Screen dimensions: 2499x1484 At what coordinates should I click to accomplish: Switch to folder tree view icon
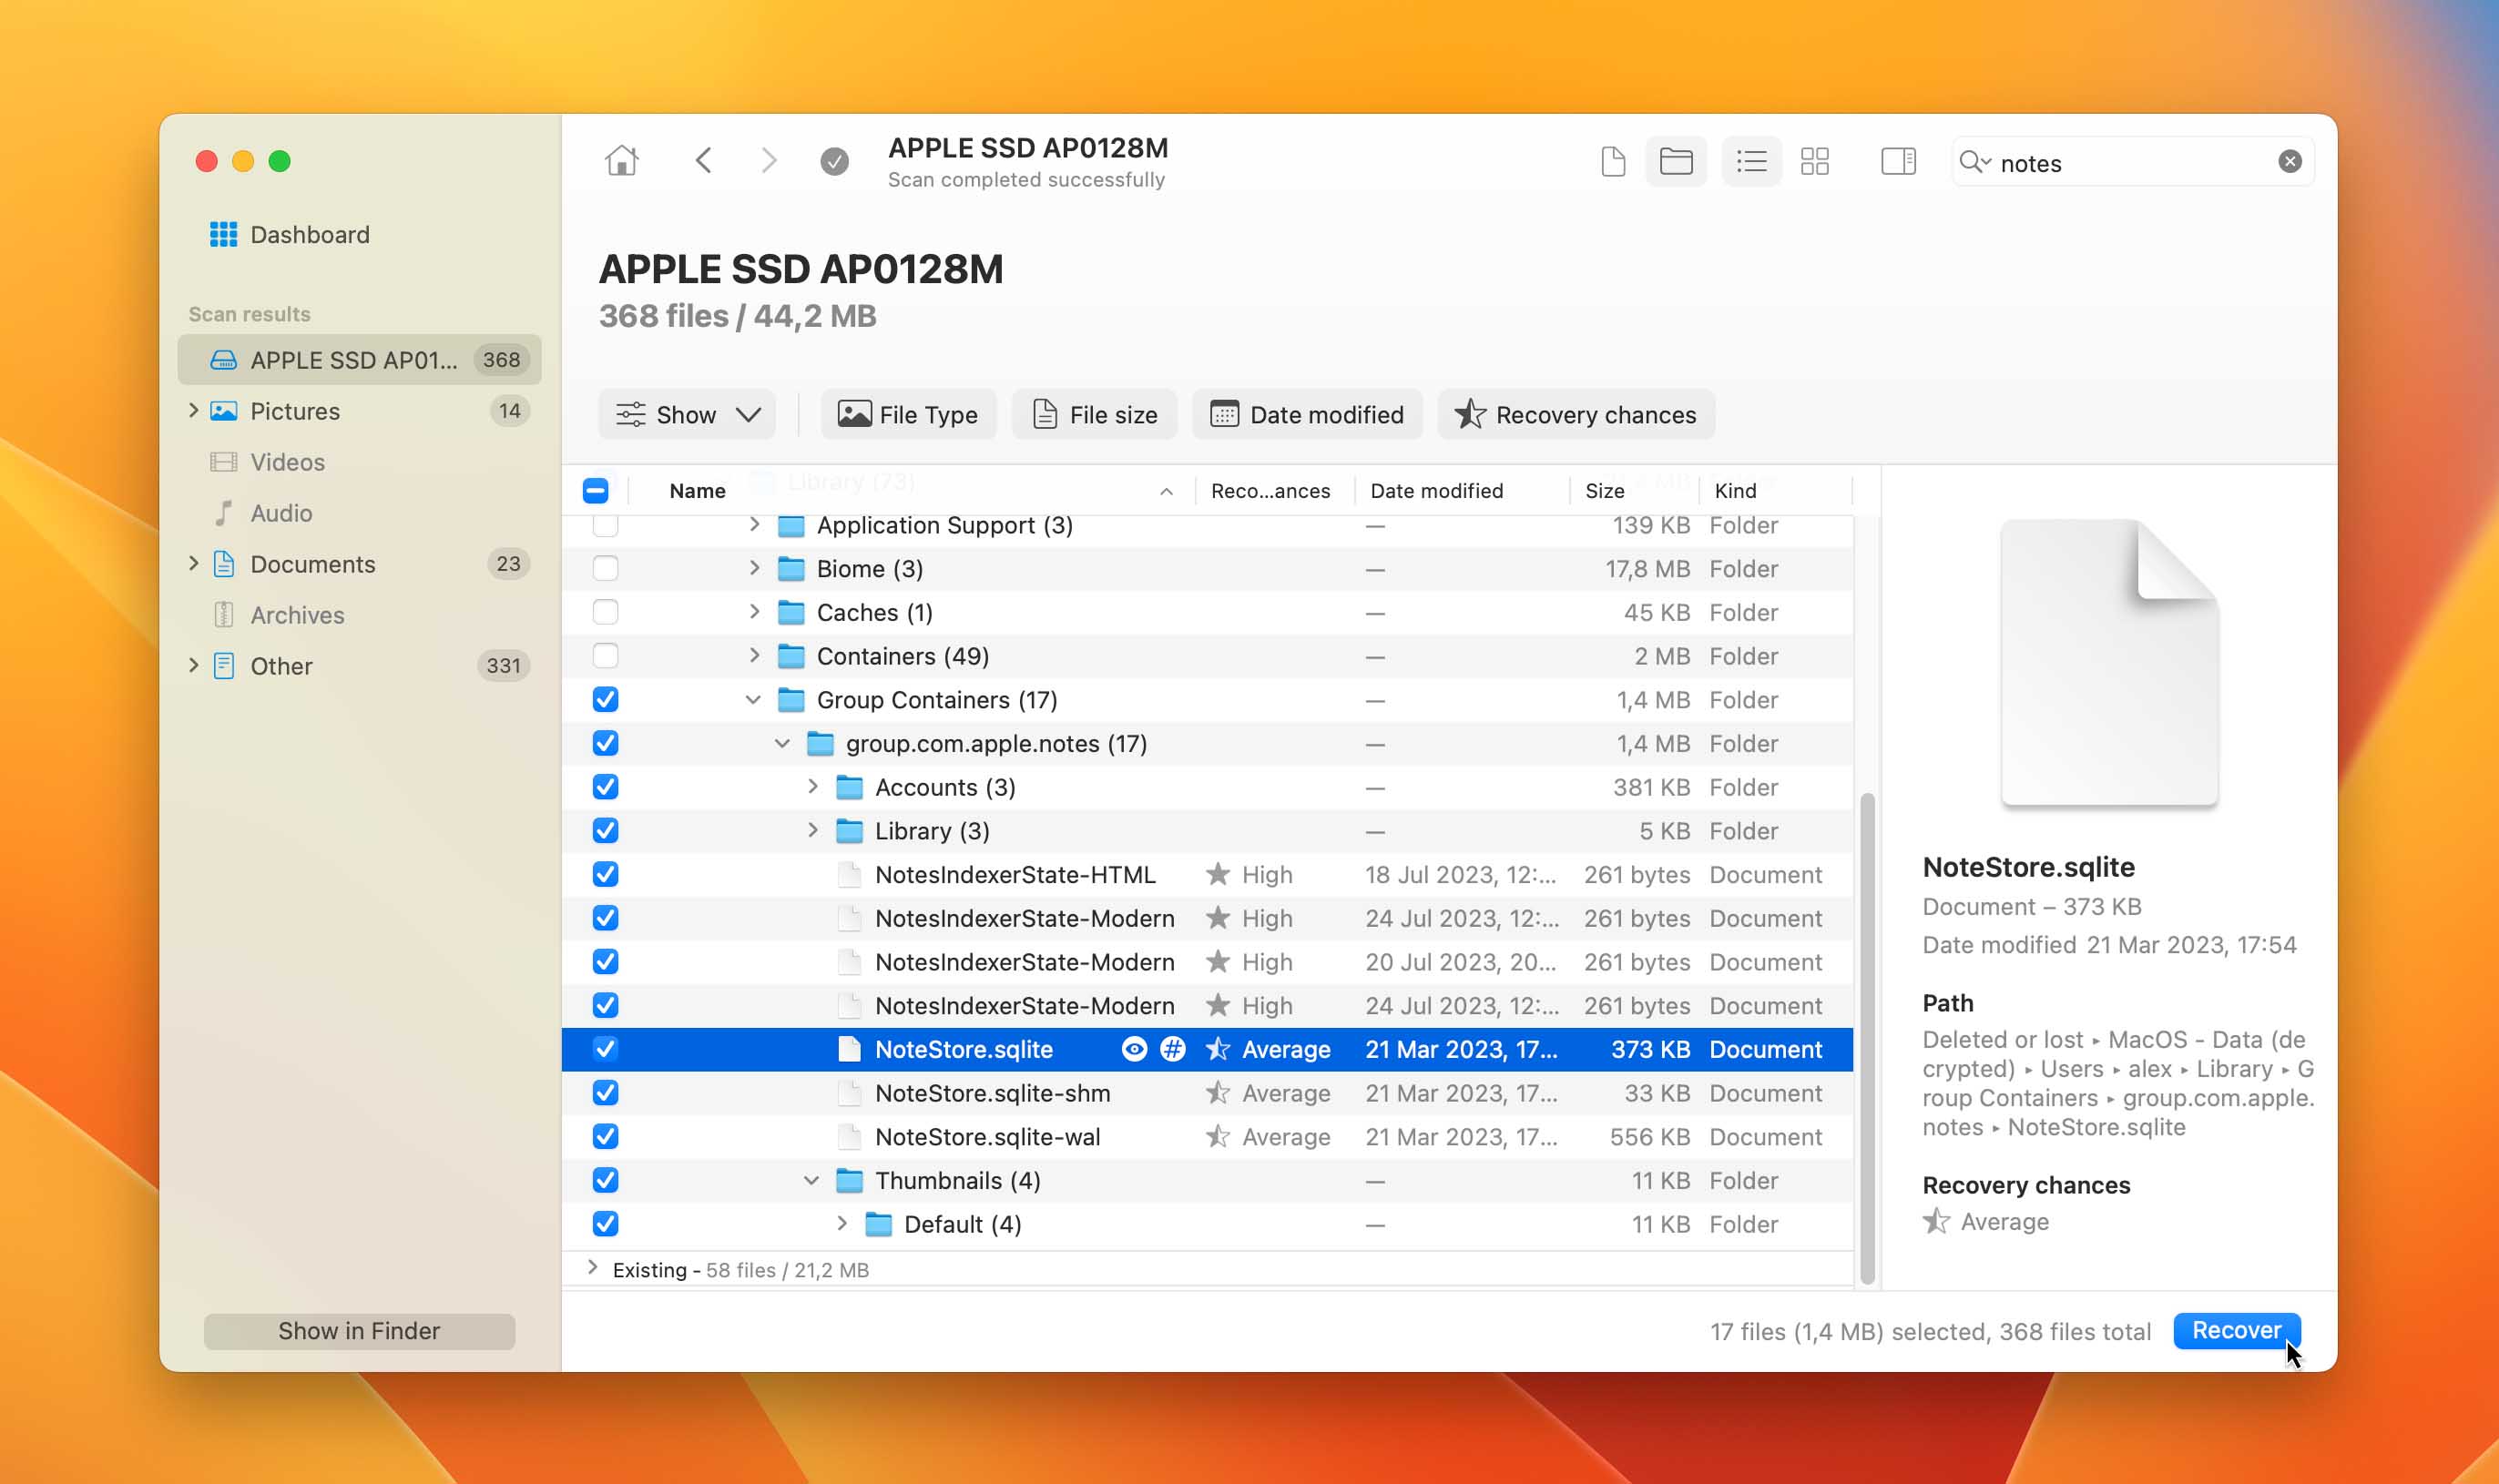click(x=1676, y=161)
